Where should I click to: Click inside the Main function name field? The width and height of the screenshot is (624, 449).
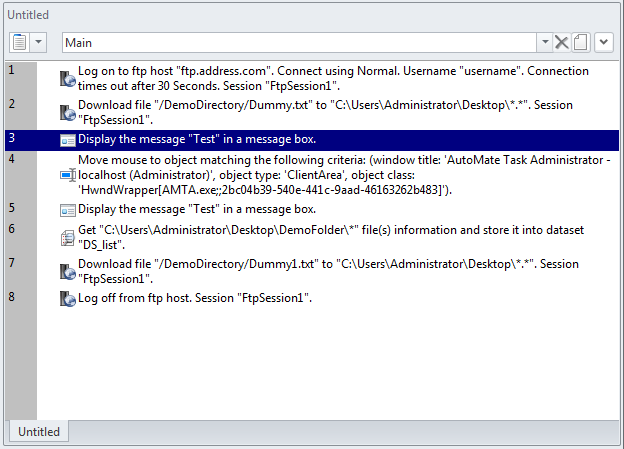pyautogui.click(x=300, y=42)
